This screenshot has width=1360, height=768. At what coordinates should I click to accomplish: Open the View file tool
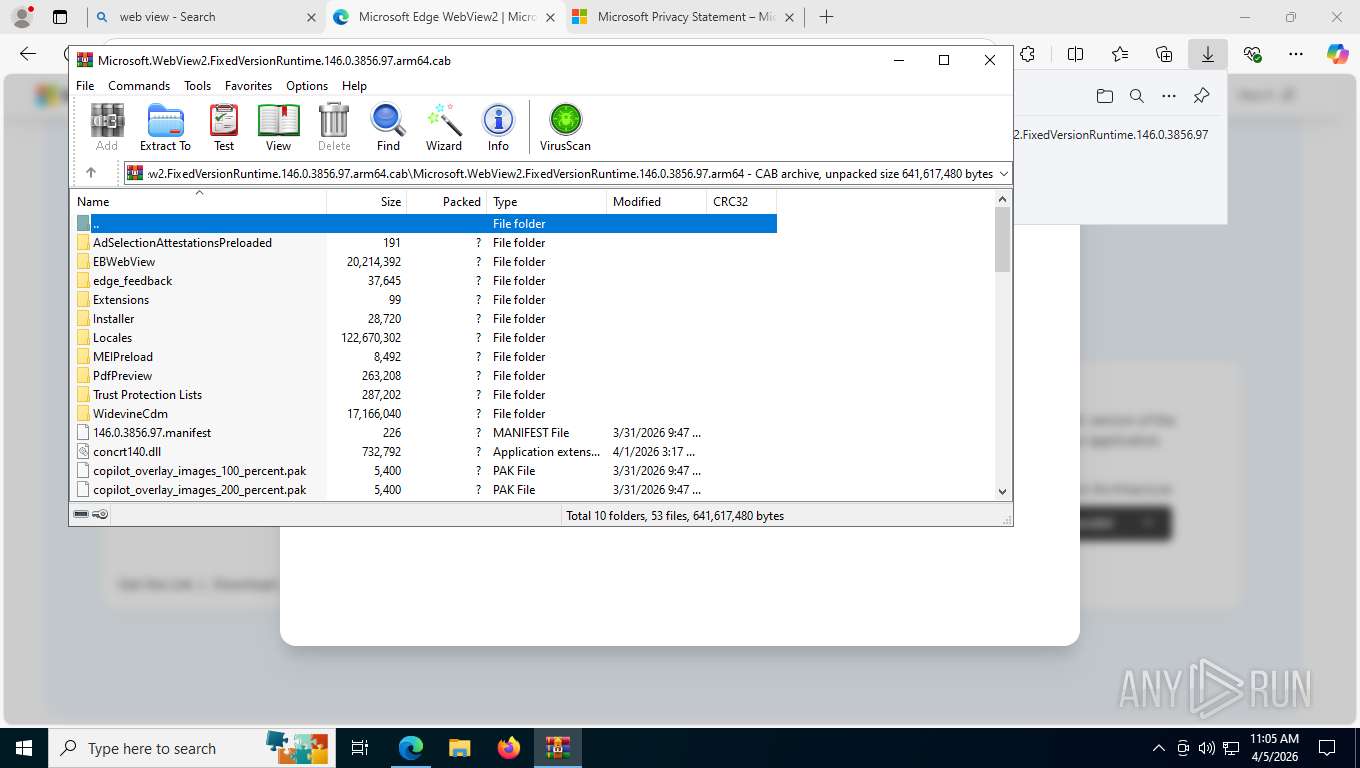[278, 127]
